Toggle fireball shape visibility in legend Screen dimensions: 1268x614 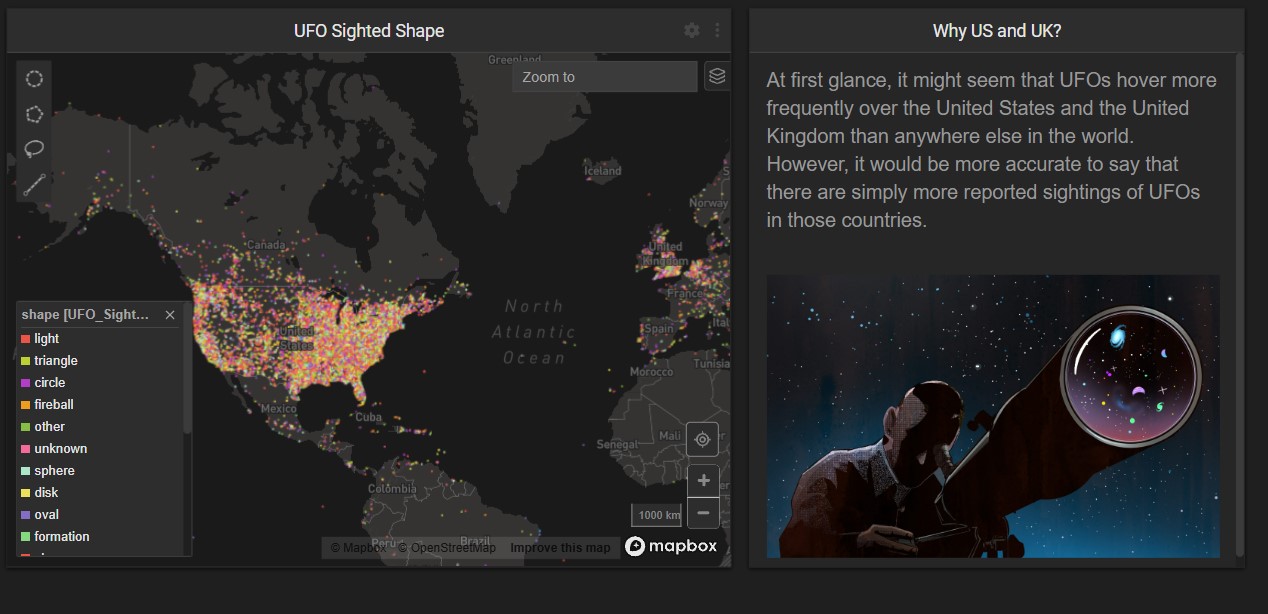pyautogui.click(x=53, y=405)
